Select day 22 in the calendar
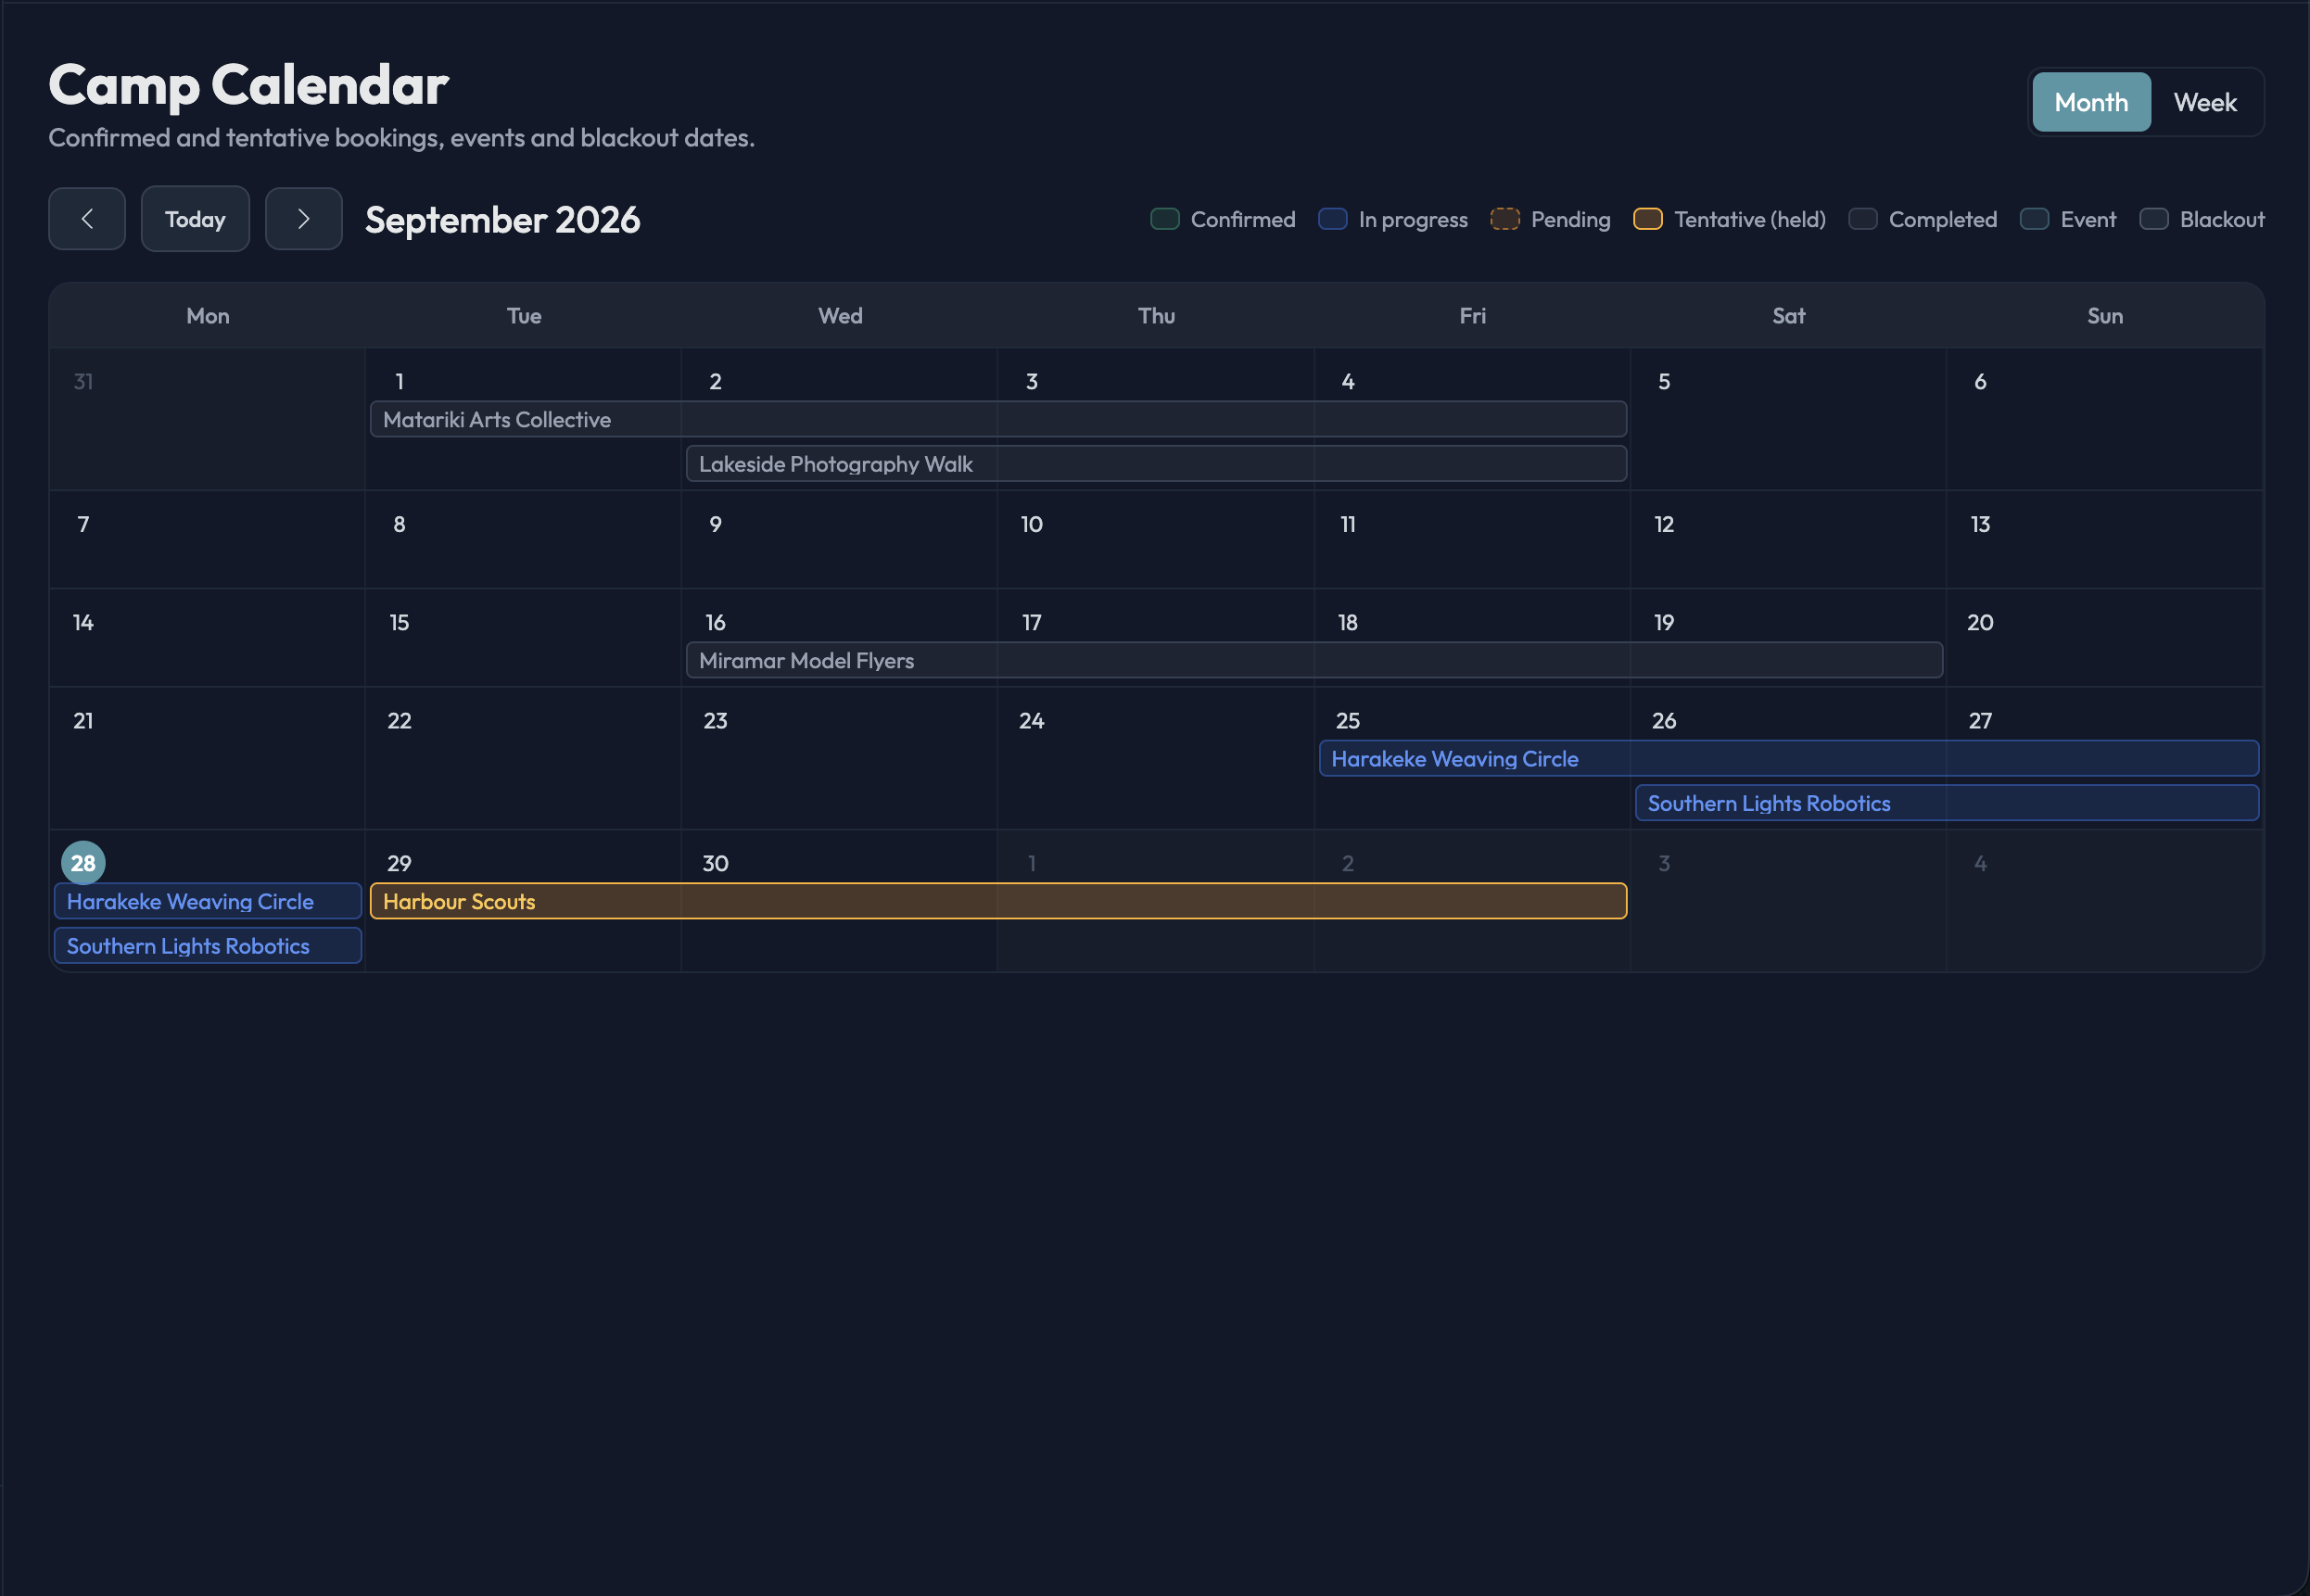Viewport: 2310px width, 1596px height. point(399,721)
